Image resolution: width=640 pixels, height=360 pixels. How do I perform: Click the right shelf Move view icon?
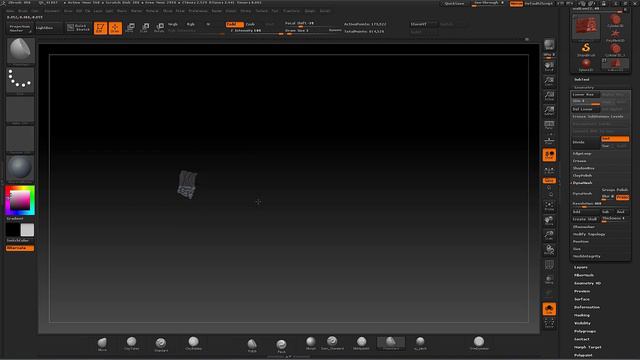click(549, 221)
